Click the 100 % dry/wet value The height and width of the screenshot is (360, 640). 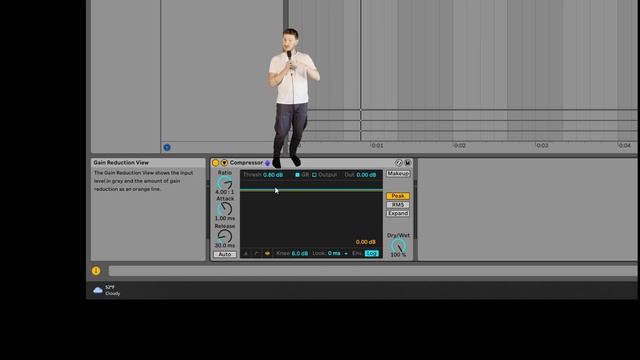[x=398, y=255]
